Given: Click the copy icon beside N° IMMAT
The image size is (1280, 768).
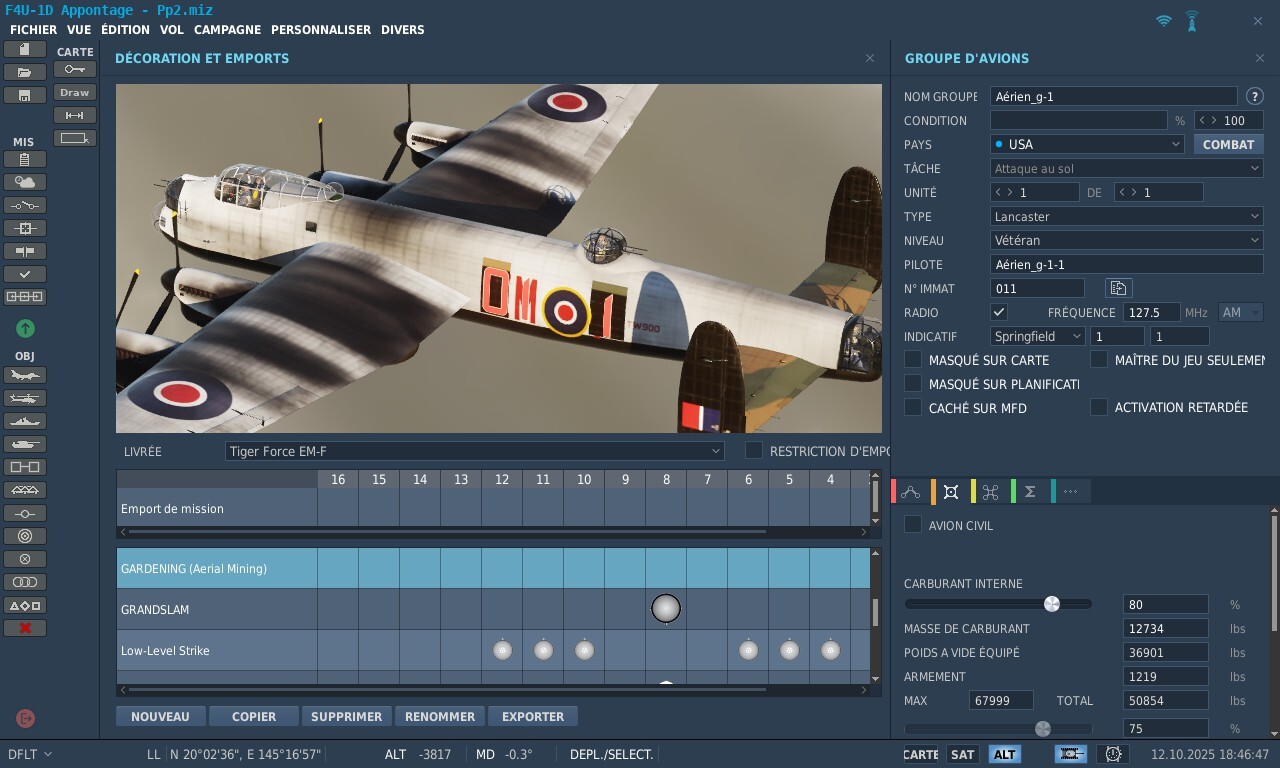Looking at the screenshot, I should tap(1117, 288).
